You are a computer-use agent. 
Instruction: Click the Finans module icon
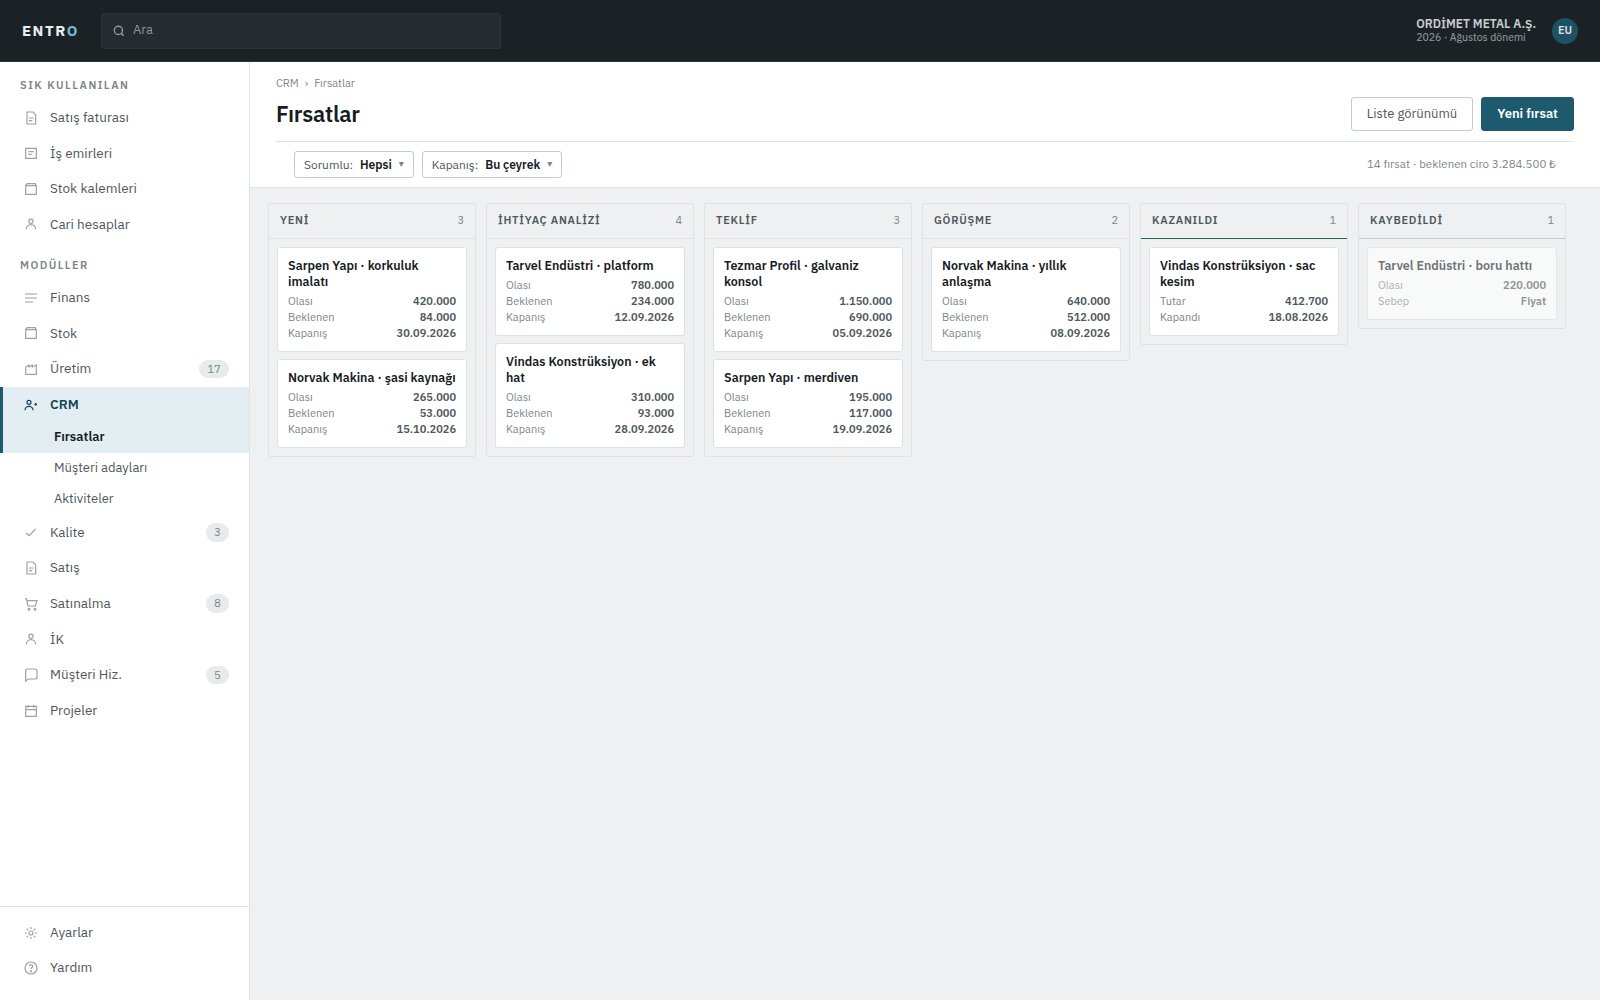click(x=31, y=298)
